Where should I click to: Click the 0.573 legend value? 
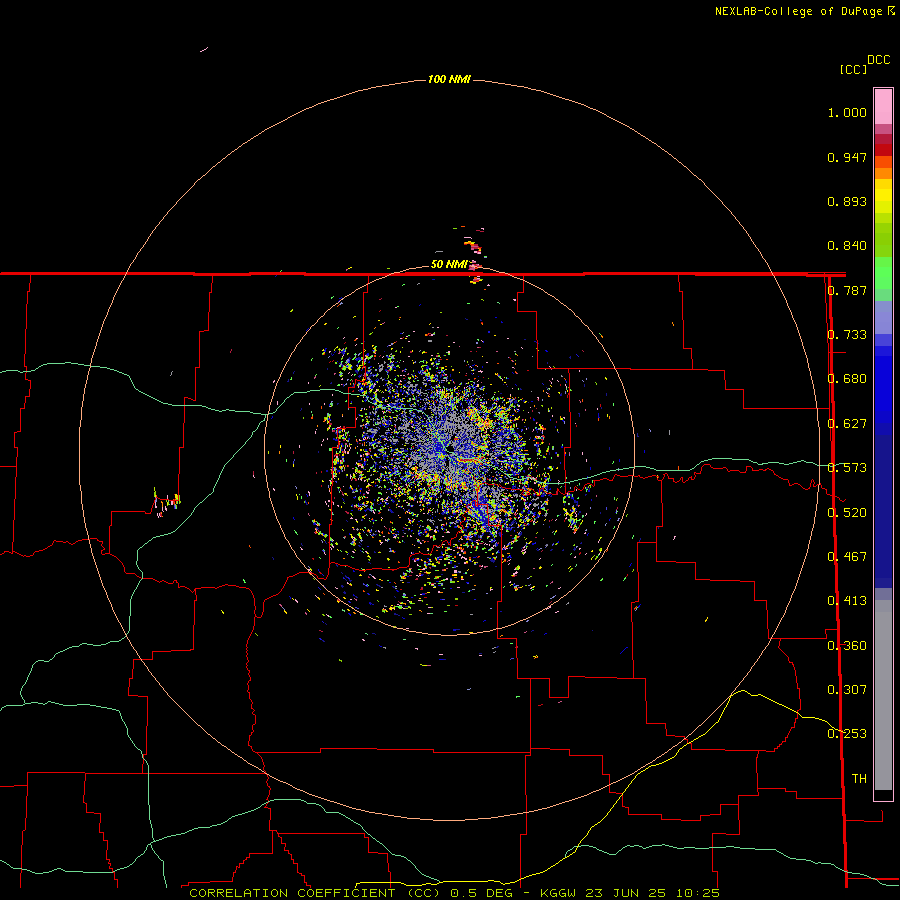(847, 468)
